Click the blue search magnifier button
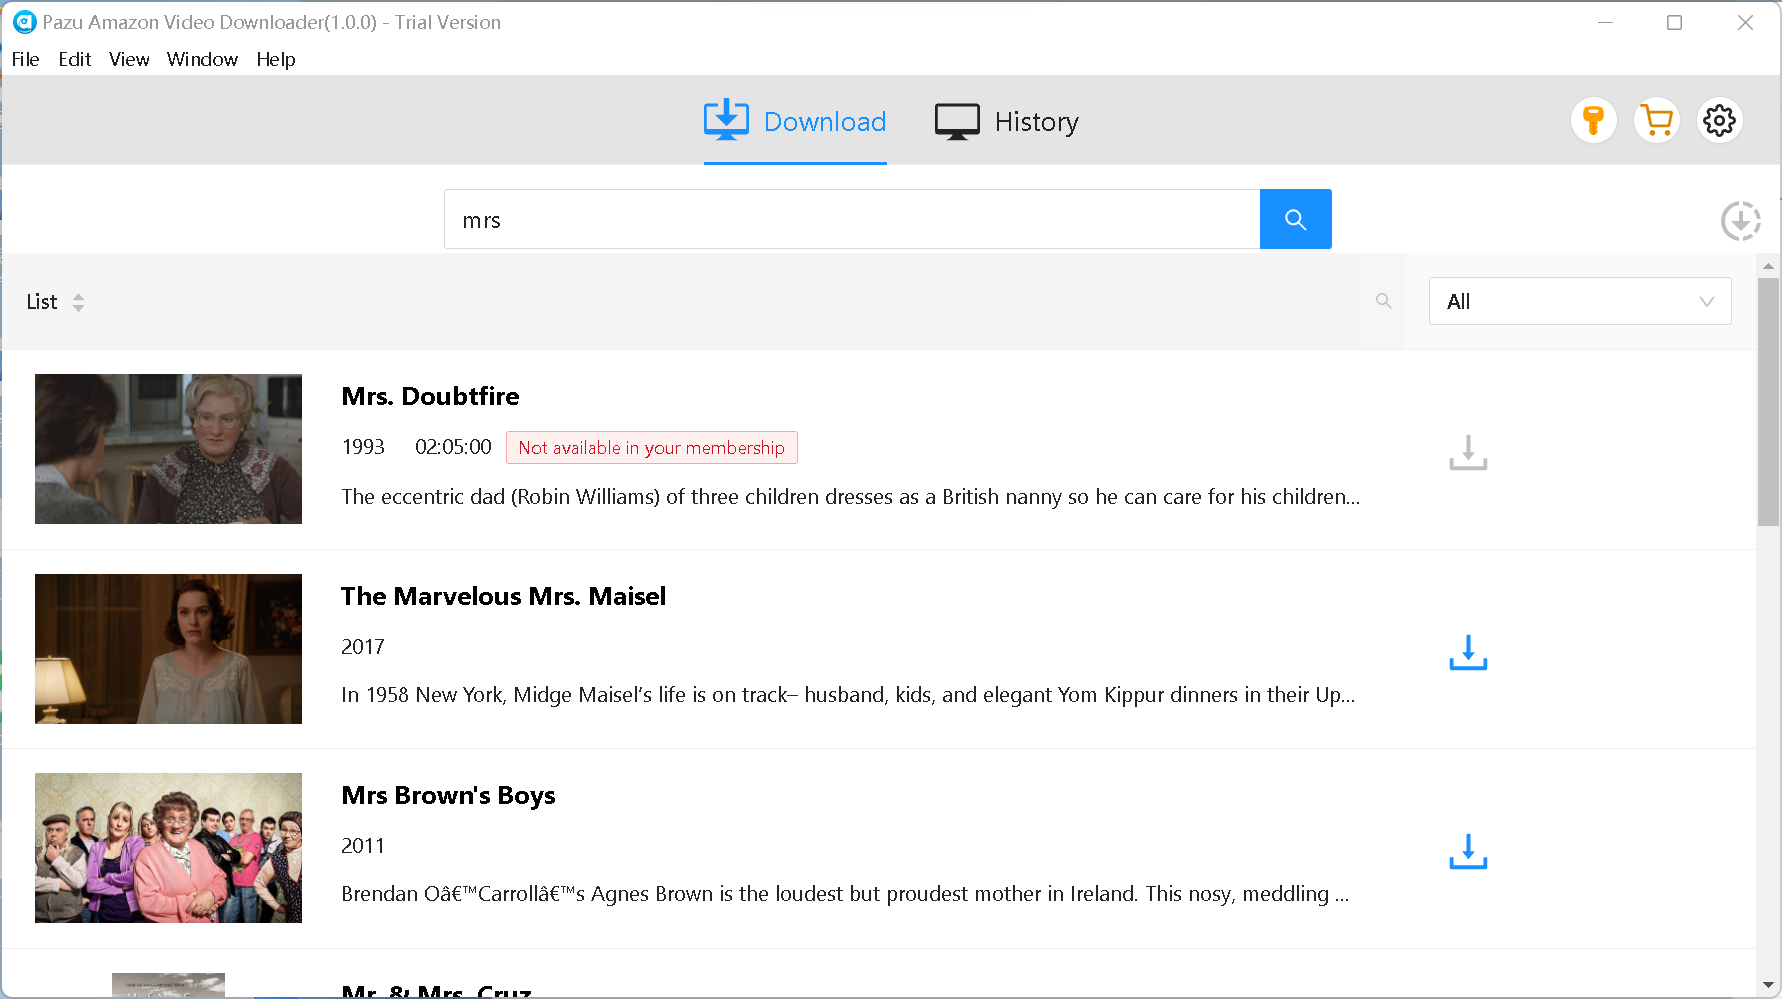This screenshot has width=1782, height=999. [1295, 219]
